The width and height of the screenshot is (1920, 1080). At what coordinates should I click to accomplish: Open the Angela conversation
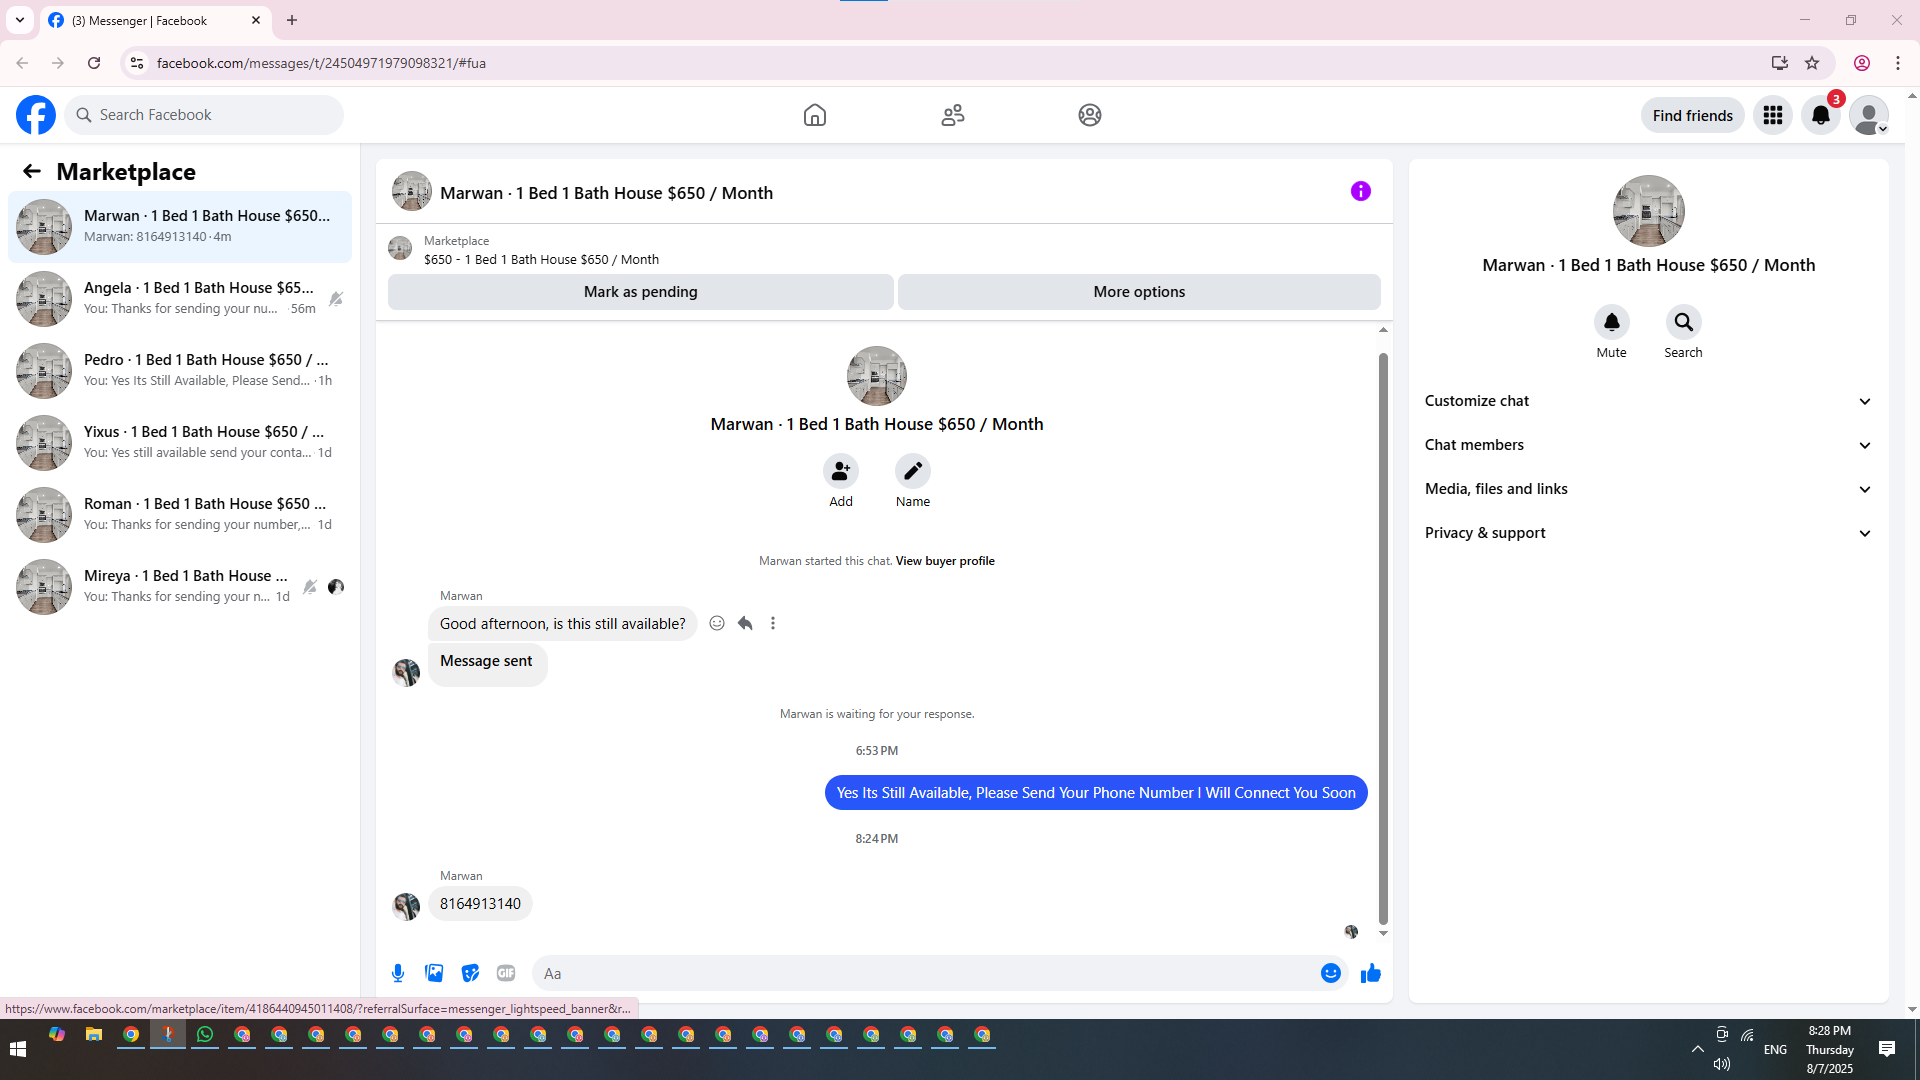click(x=180, y=299)
